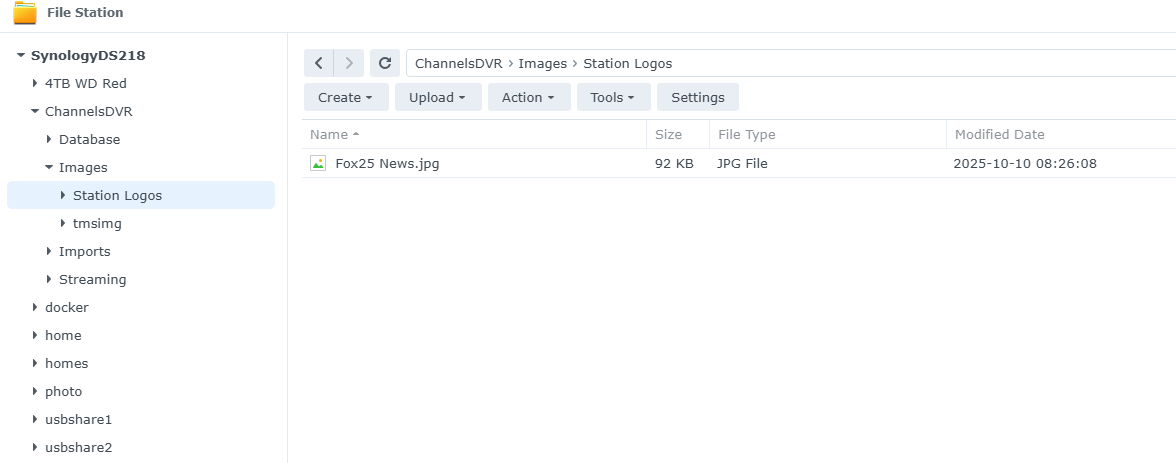Click Images in the breadcrumb path
This screenshot has height=463, width=1176.
point(543,63)
